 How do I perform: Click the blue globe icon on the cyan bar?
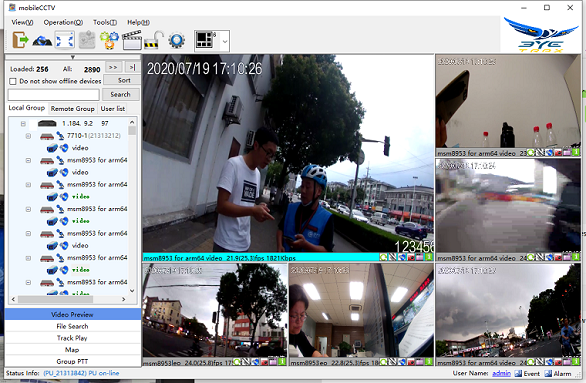(402, 257)
